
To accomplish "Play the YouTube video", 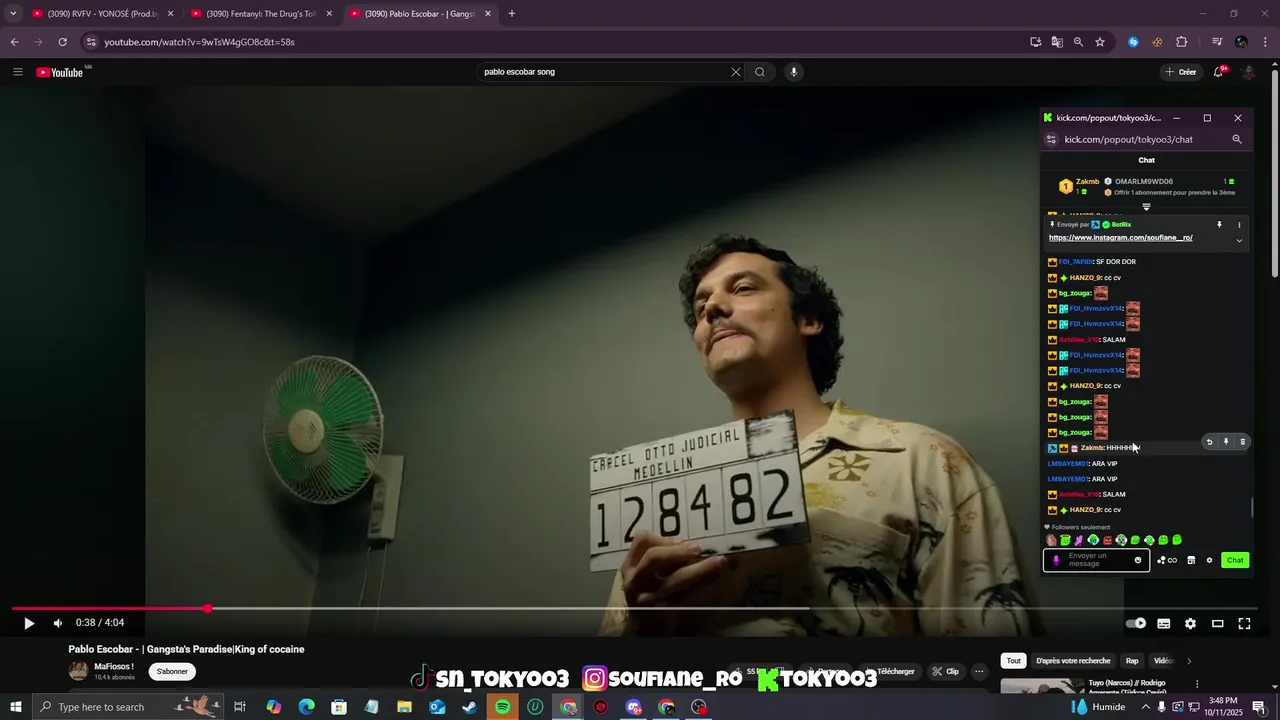I will click(29, 623).
